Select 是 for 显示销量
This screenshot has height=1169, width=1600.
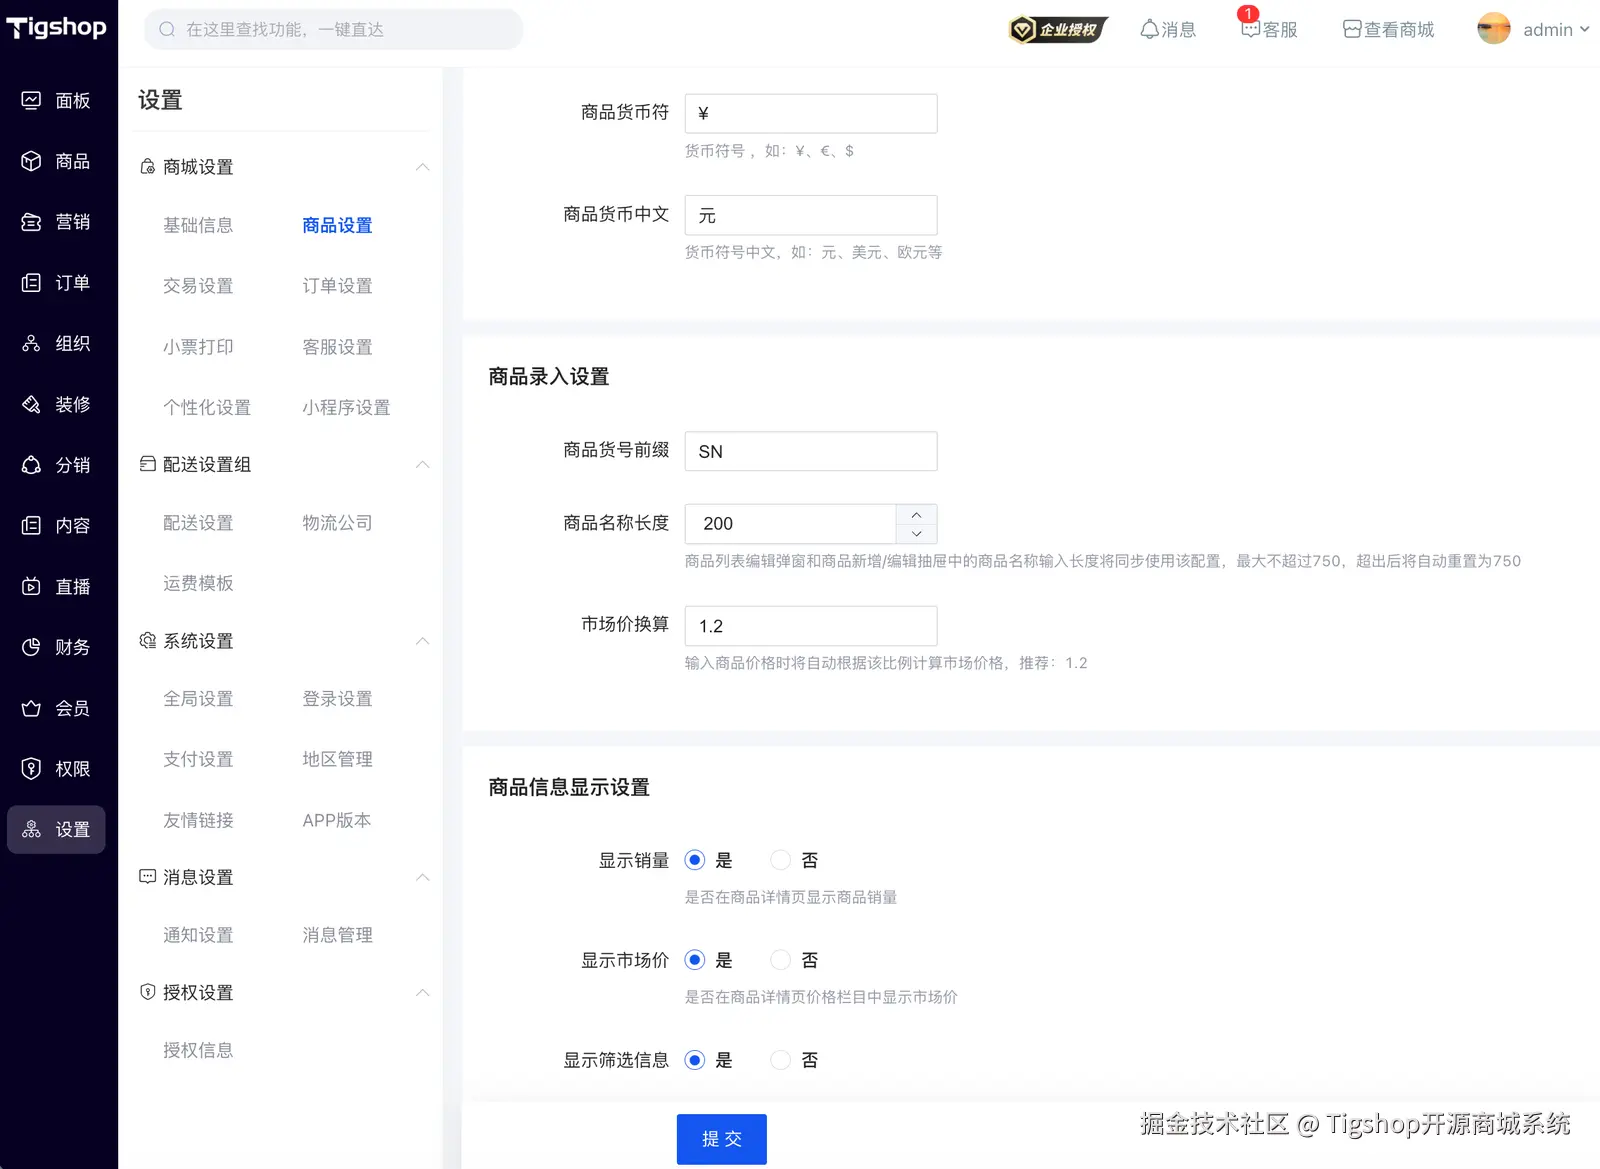pos(695,860)
